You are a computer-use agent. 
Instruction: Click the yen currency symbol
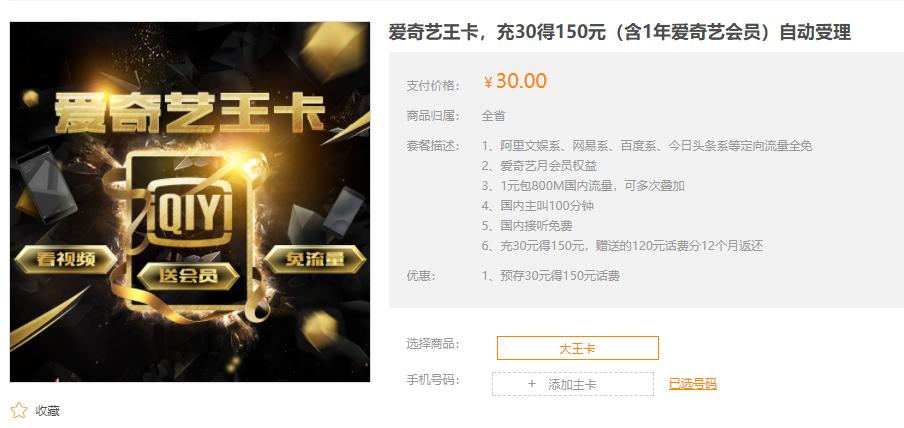(x=488, y=83)
